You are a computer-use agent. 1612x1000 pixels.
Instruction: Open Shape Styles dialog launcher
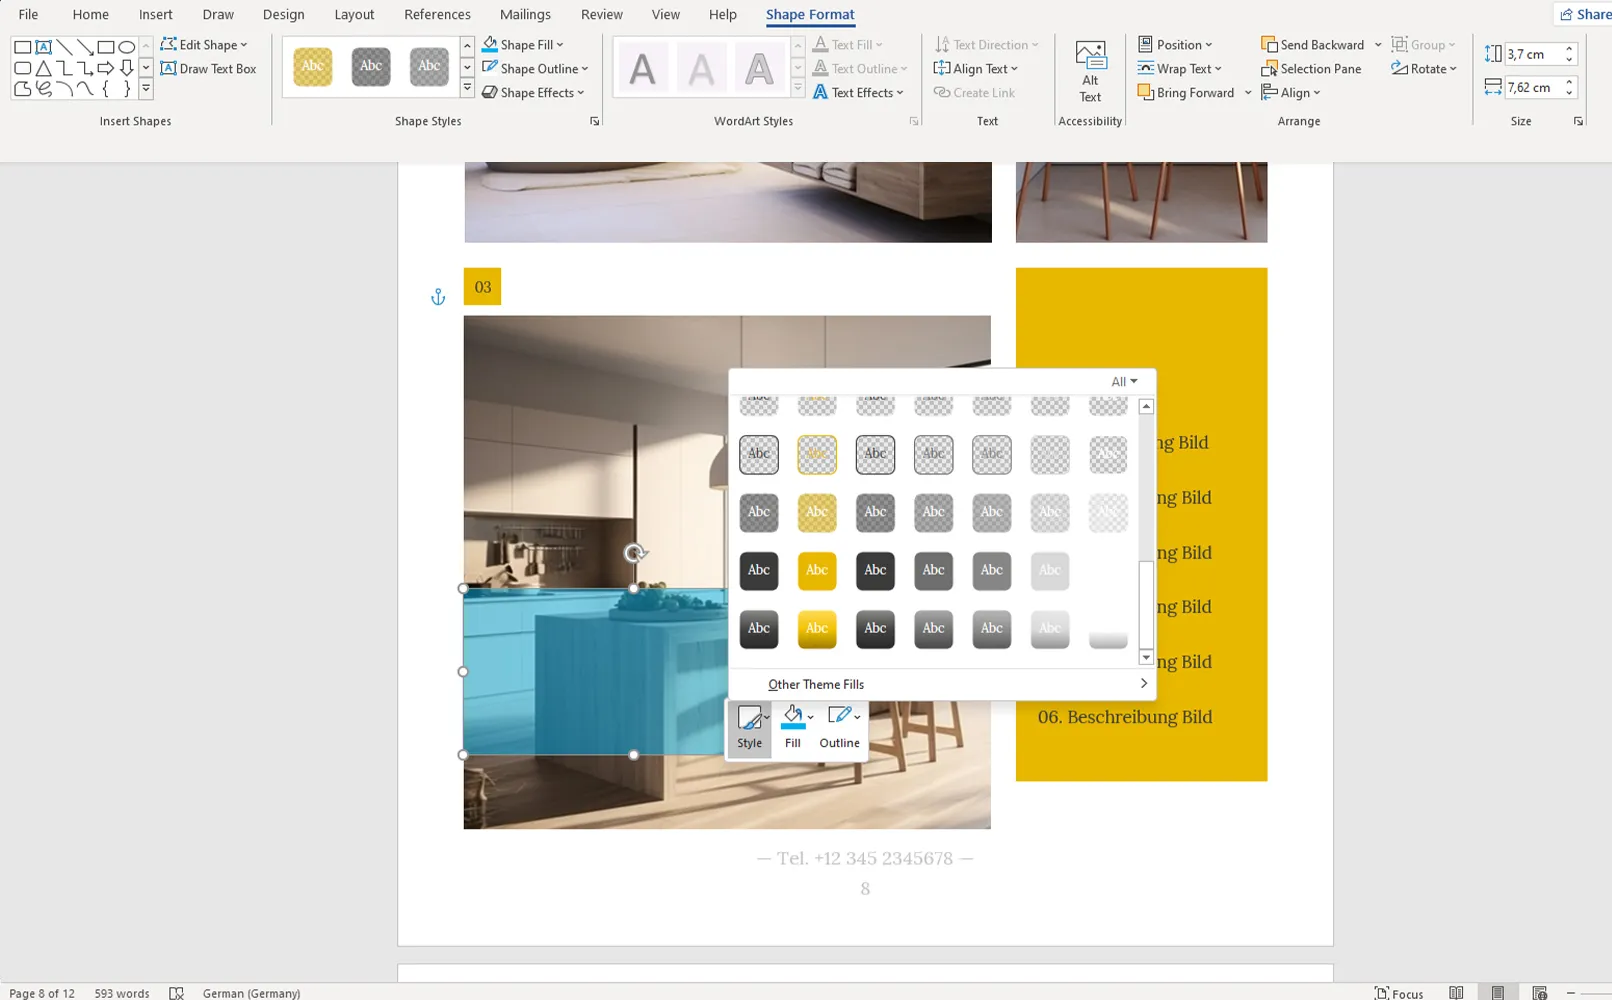[x=595, y=121]
